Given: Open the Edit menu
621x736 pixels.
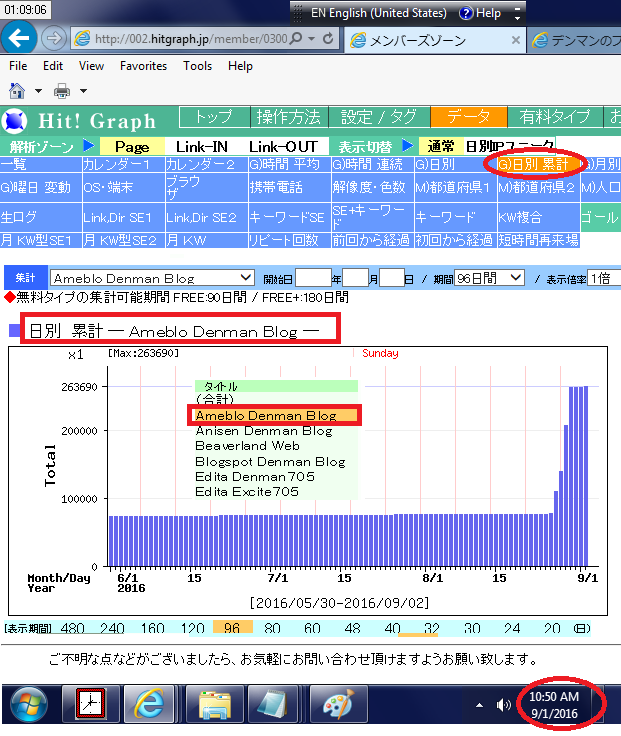Looking at the screenshot, I should point(53,66).
